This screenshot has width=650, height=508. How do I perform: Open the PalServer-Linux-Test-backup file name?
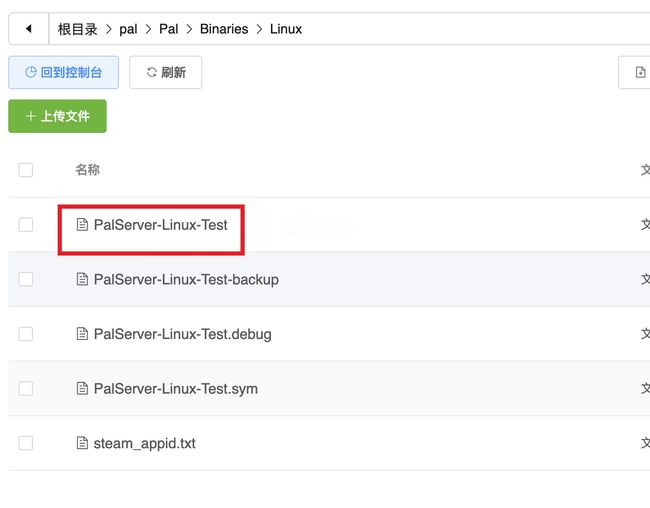(x=186, y=280)
